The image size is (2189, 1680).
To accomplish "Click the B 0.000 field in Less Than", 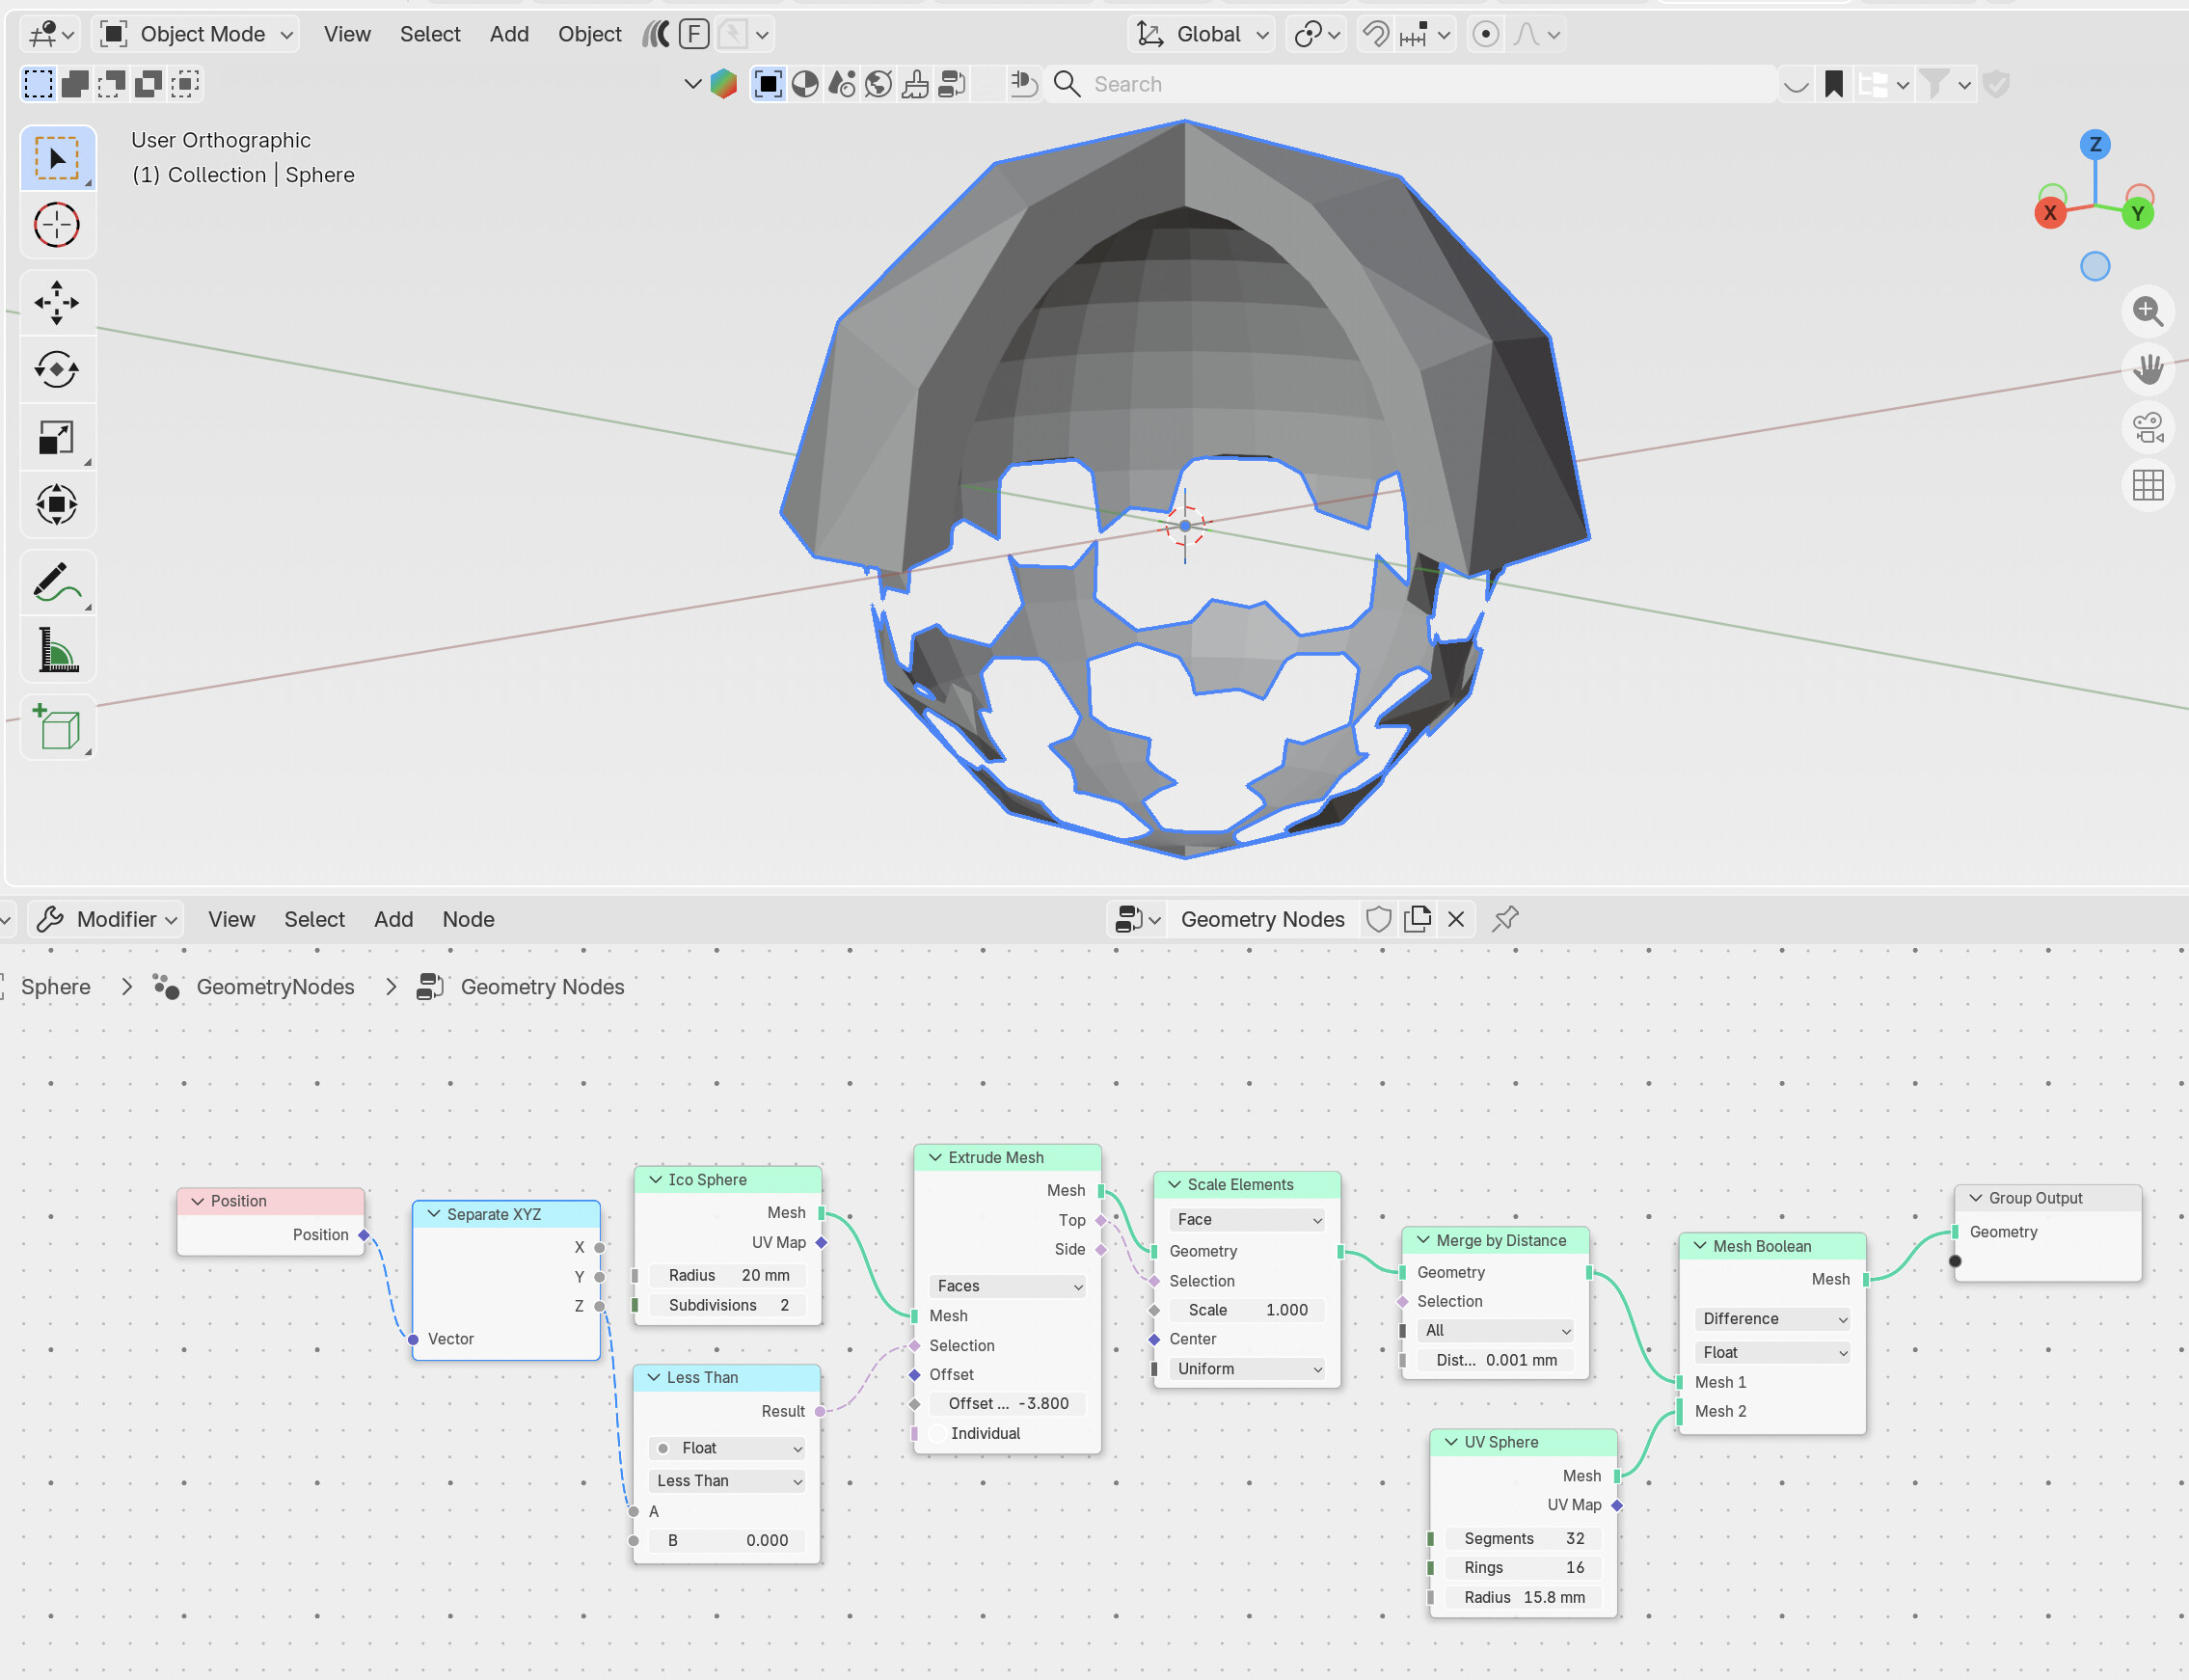I will [x=727, y=1541].
